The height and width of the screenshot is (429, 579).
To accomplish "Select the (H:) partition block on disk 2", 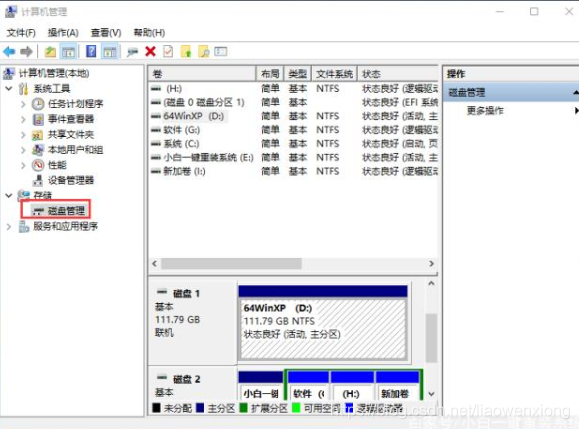I will coord(352,386).
